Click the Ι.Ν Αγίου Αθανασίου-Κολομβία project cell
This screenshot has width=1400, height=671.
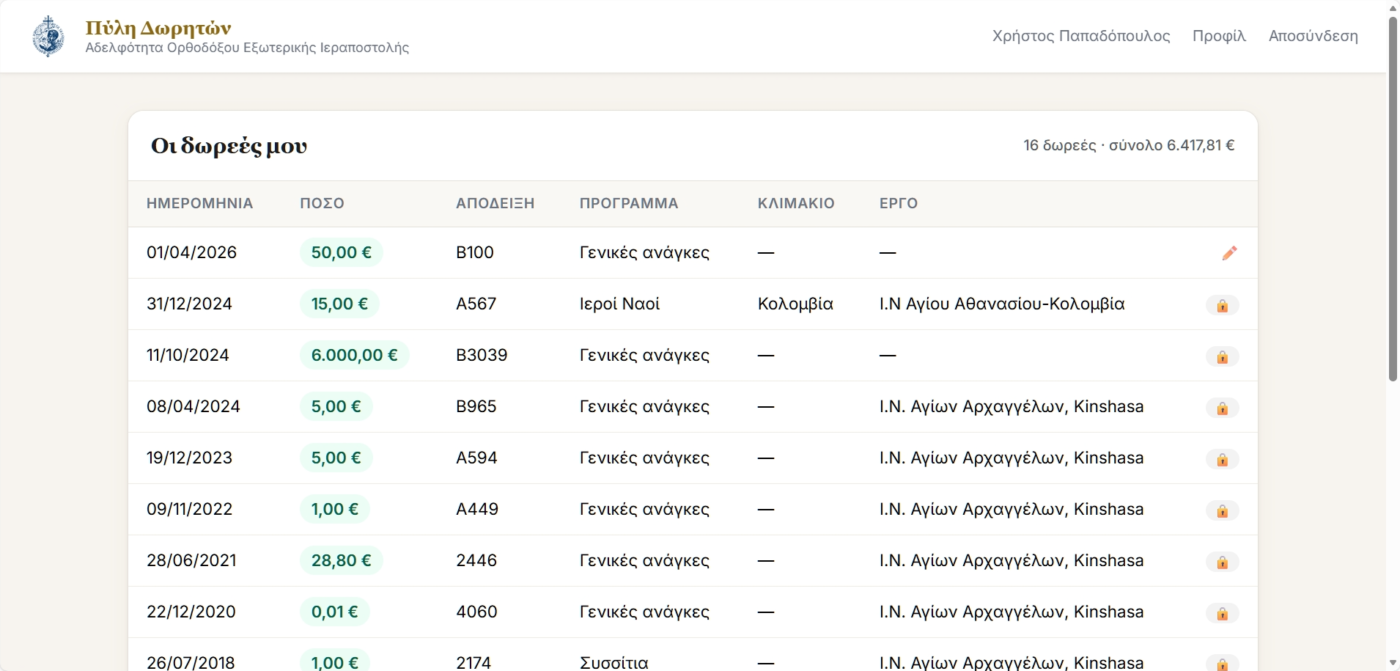1001,304
